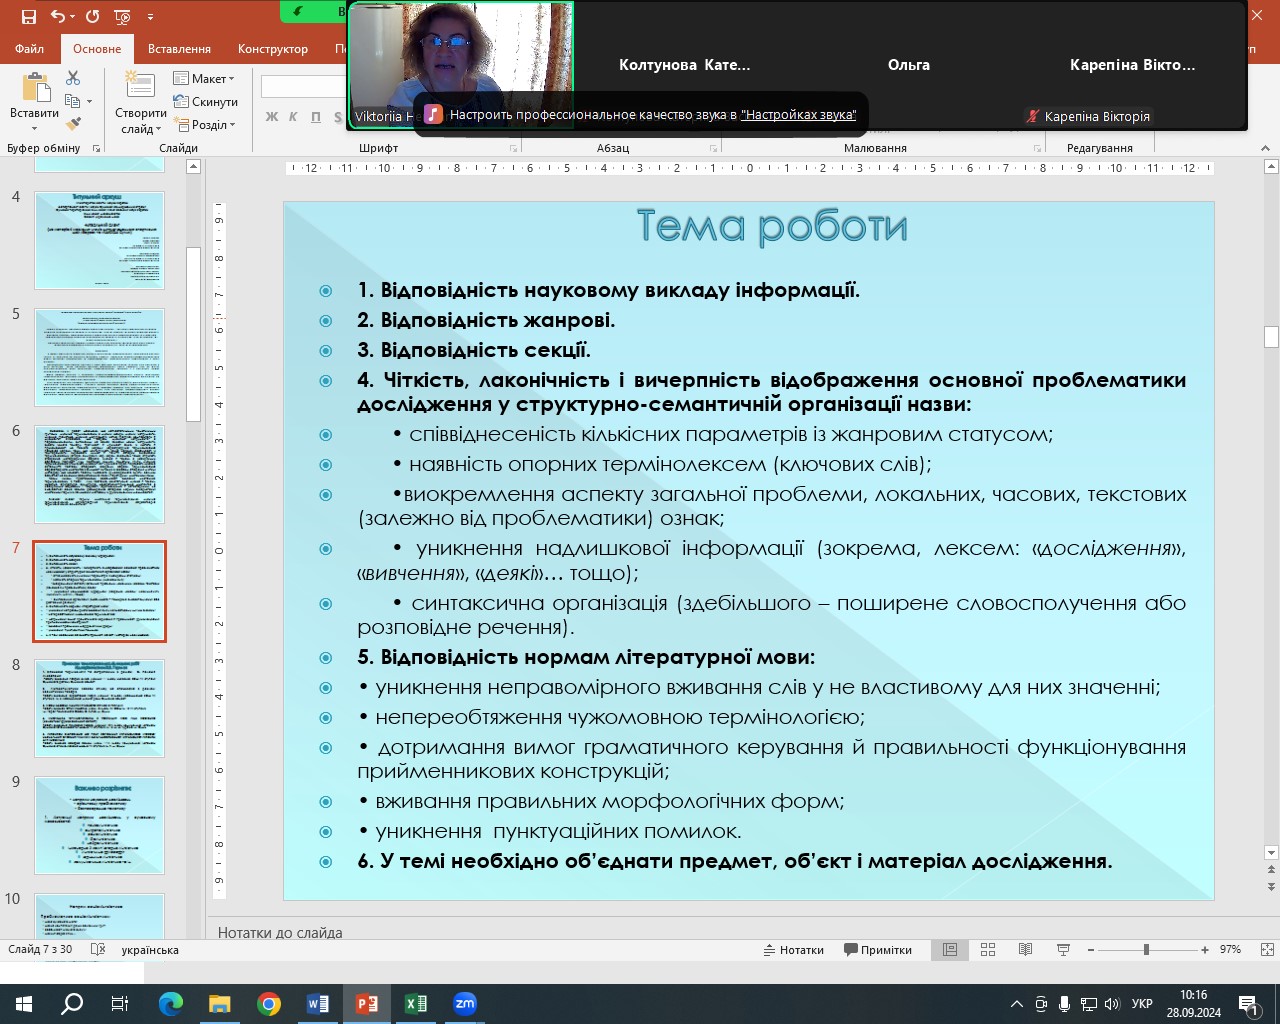Viewport: 1280px width, 1024px height.
Task: Start slideshow from status bar icon
Action: pyautogui.click(x=1063, y=950)
